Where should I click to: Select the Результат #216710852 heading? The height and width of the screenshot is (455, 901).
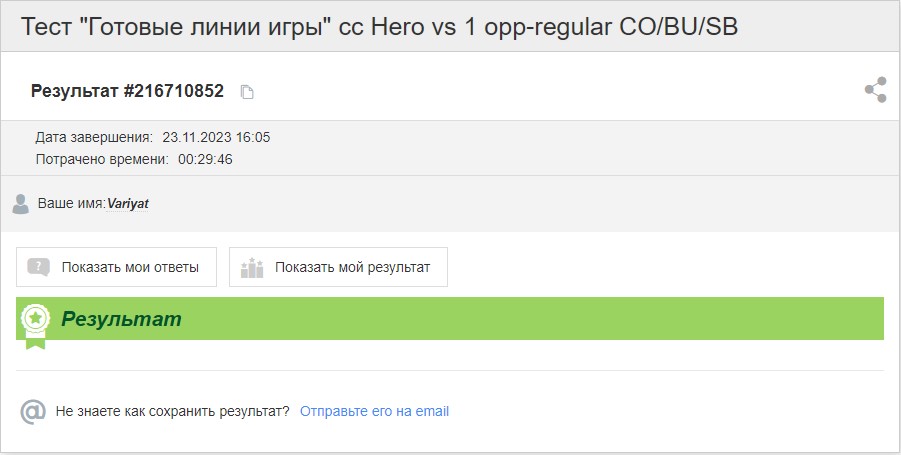tap(127, 91)
